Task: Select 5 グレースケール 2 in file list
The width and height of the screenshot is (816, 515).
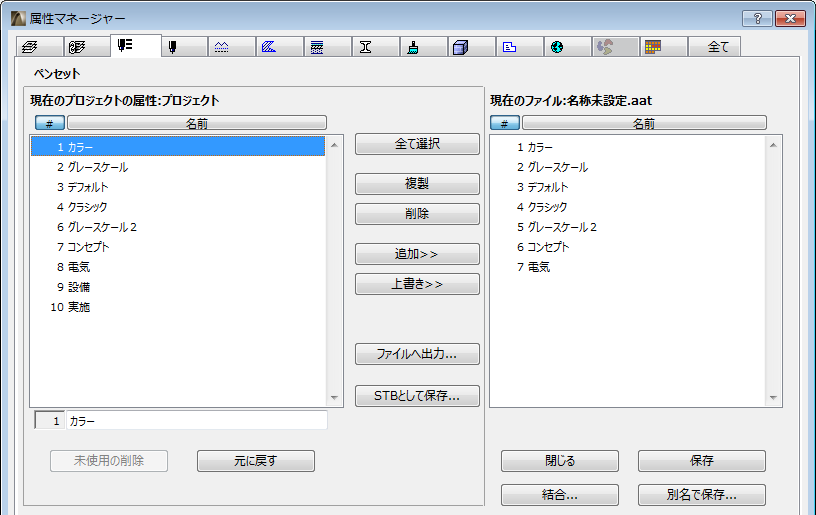Action: [x=628, y=227]
